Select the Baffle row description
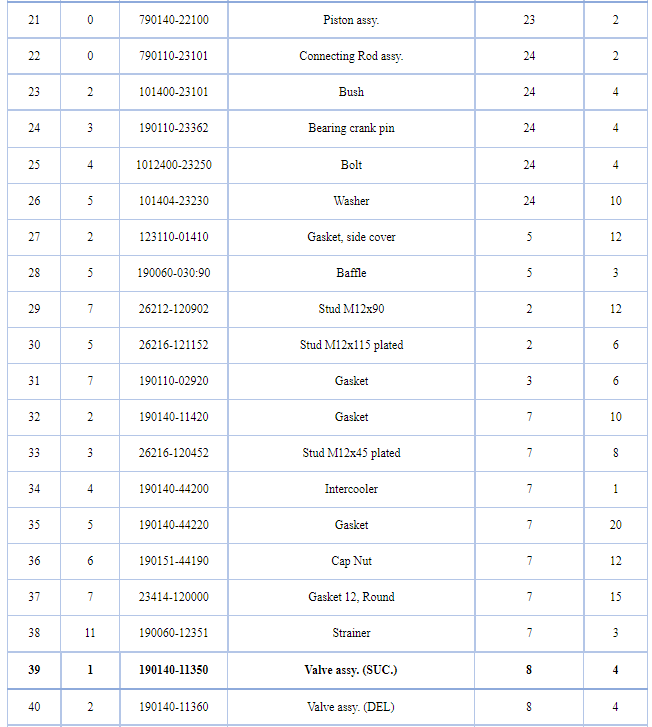 click(x=351, y=273)
